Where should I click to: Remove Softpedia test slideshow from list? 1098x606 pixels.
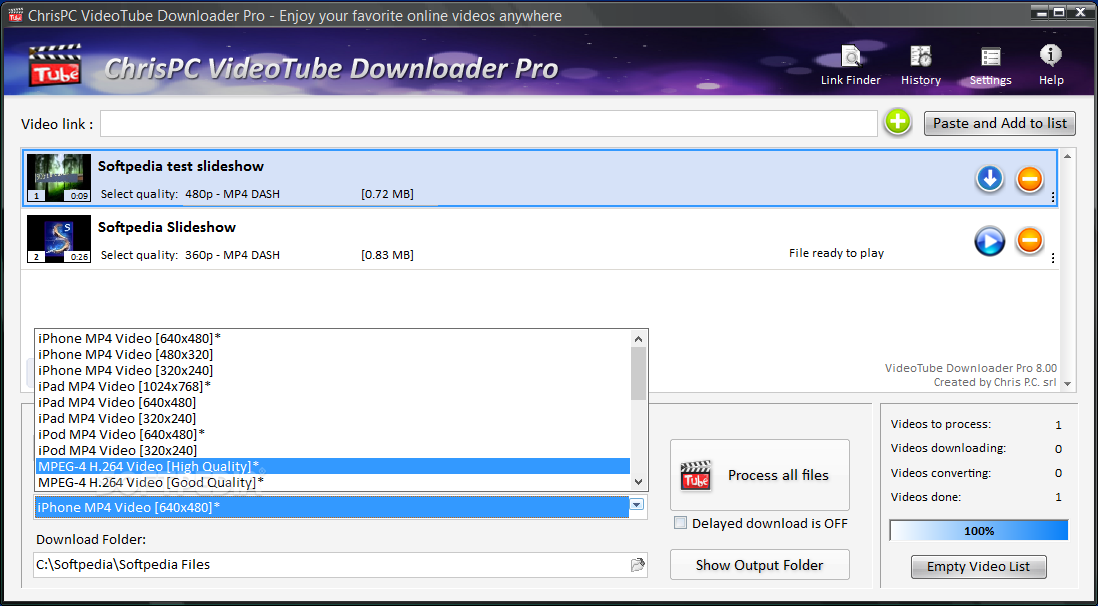[1029, 179]
